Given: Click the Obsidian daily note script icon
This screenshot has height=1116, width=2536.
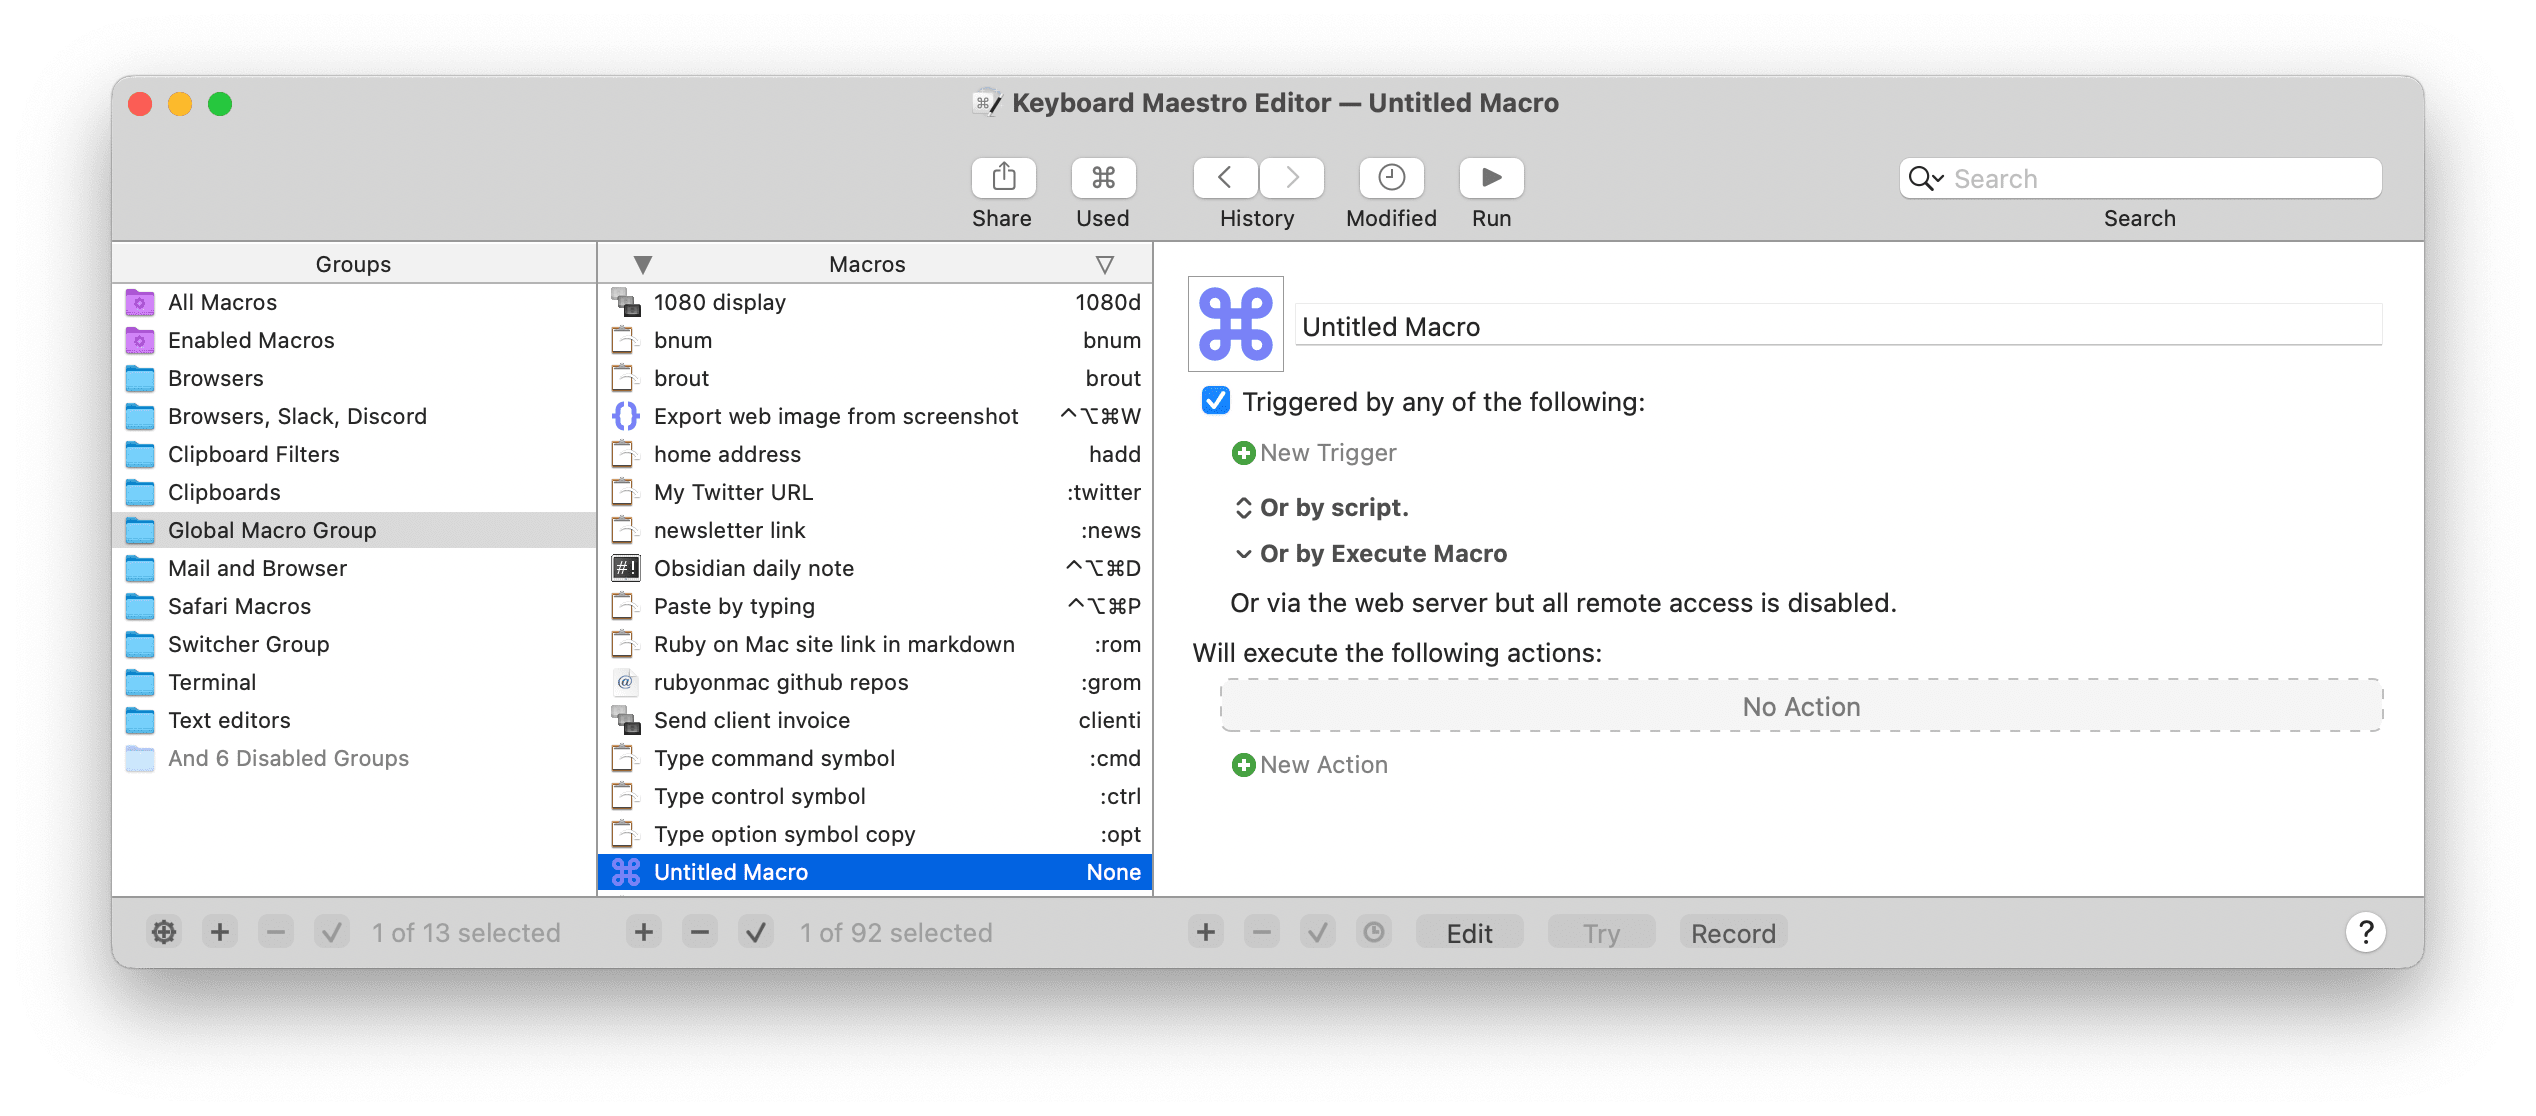Looking at the screenshot, I should pos(626,568).
